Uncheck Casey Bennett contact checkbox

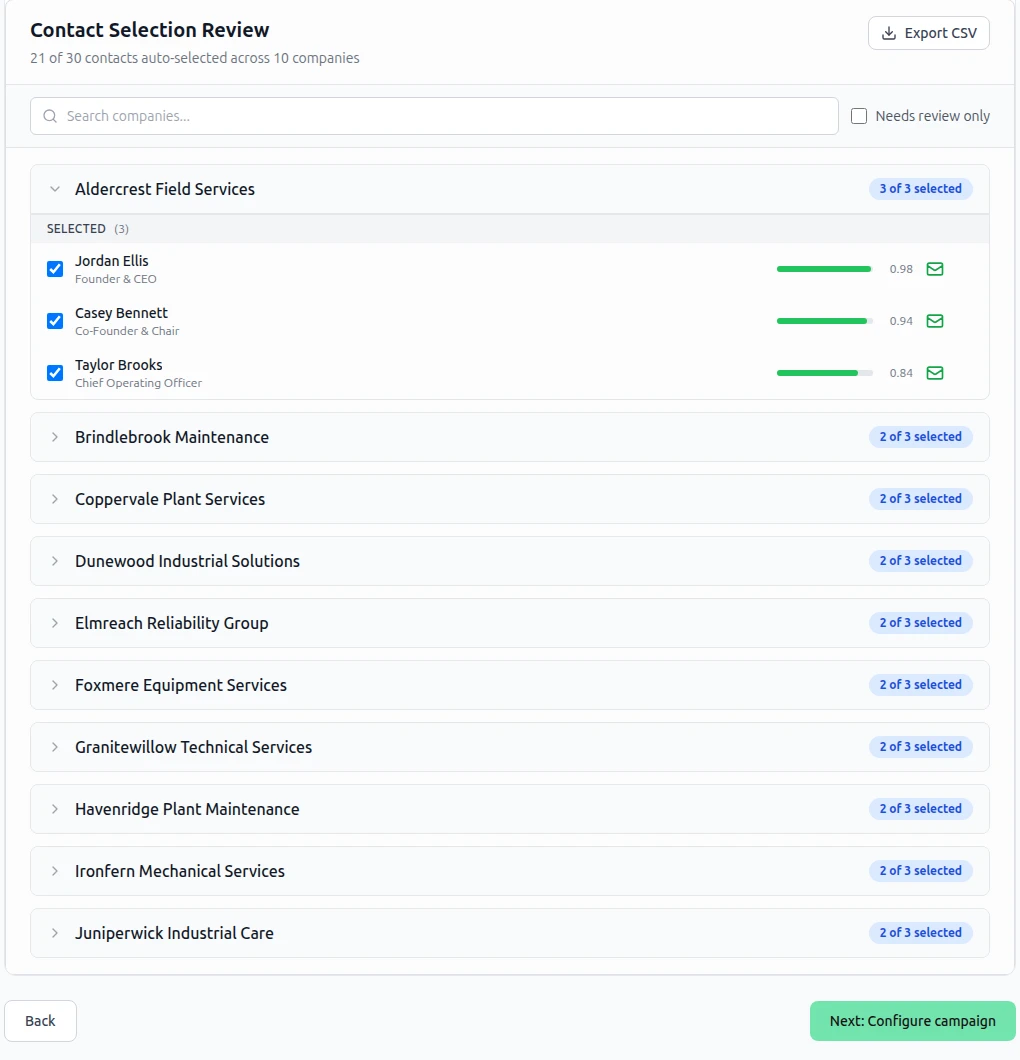[55, 321]
